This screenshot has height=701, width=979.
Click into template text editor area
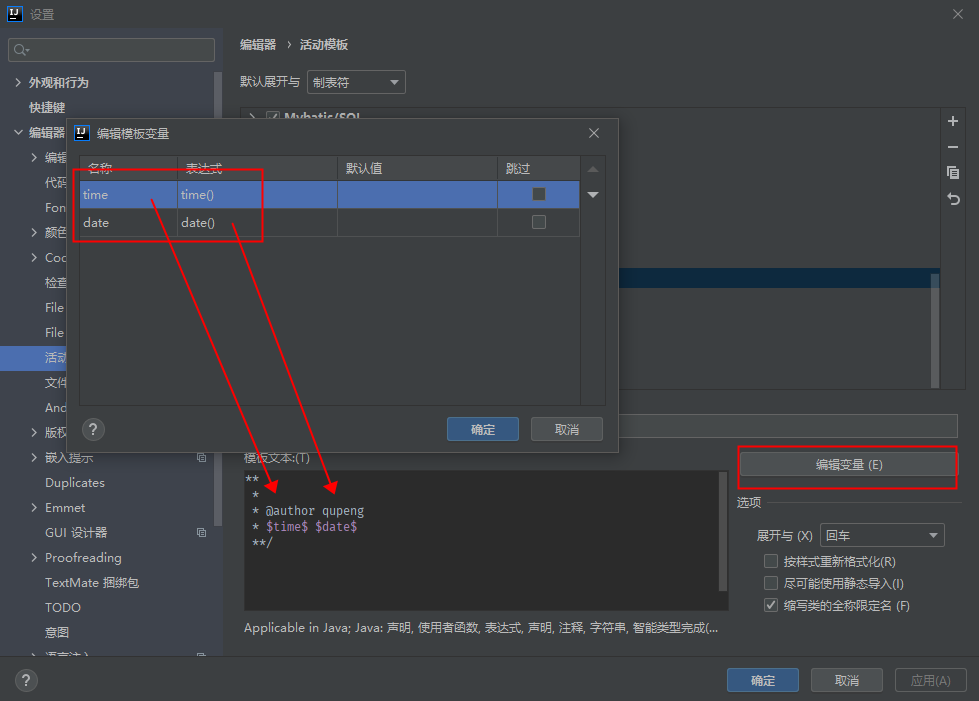tap(481, 541)
